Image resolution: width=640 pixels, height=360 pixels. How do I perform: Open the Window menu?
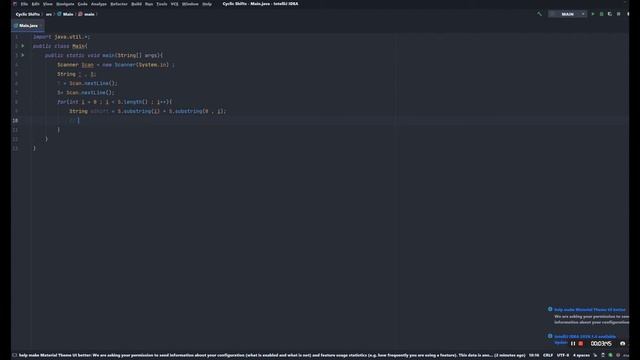[x=190, y=4]
